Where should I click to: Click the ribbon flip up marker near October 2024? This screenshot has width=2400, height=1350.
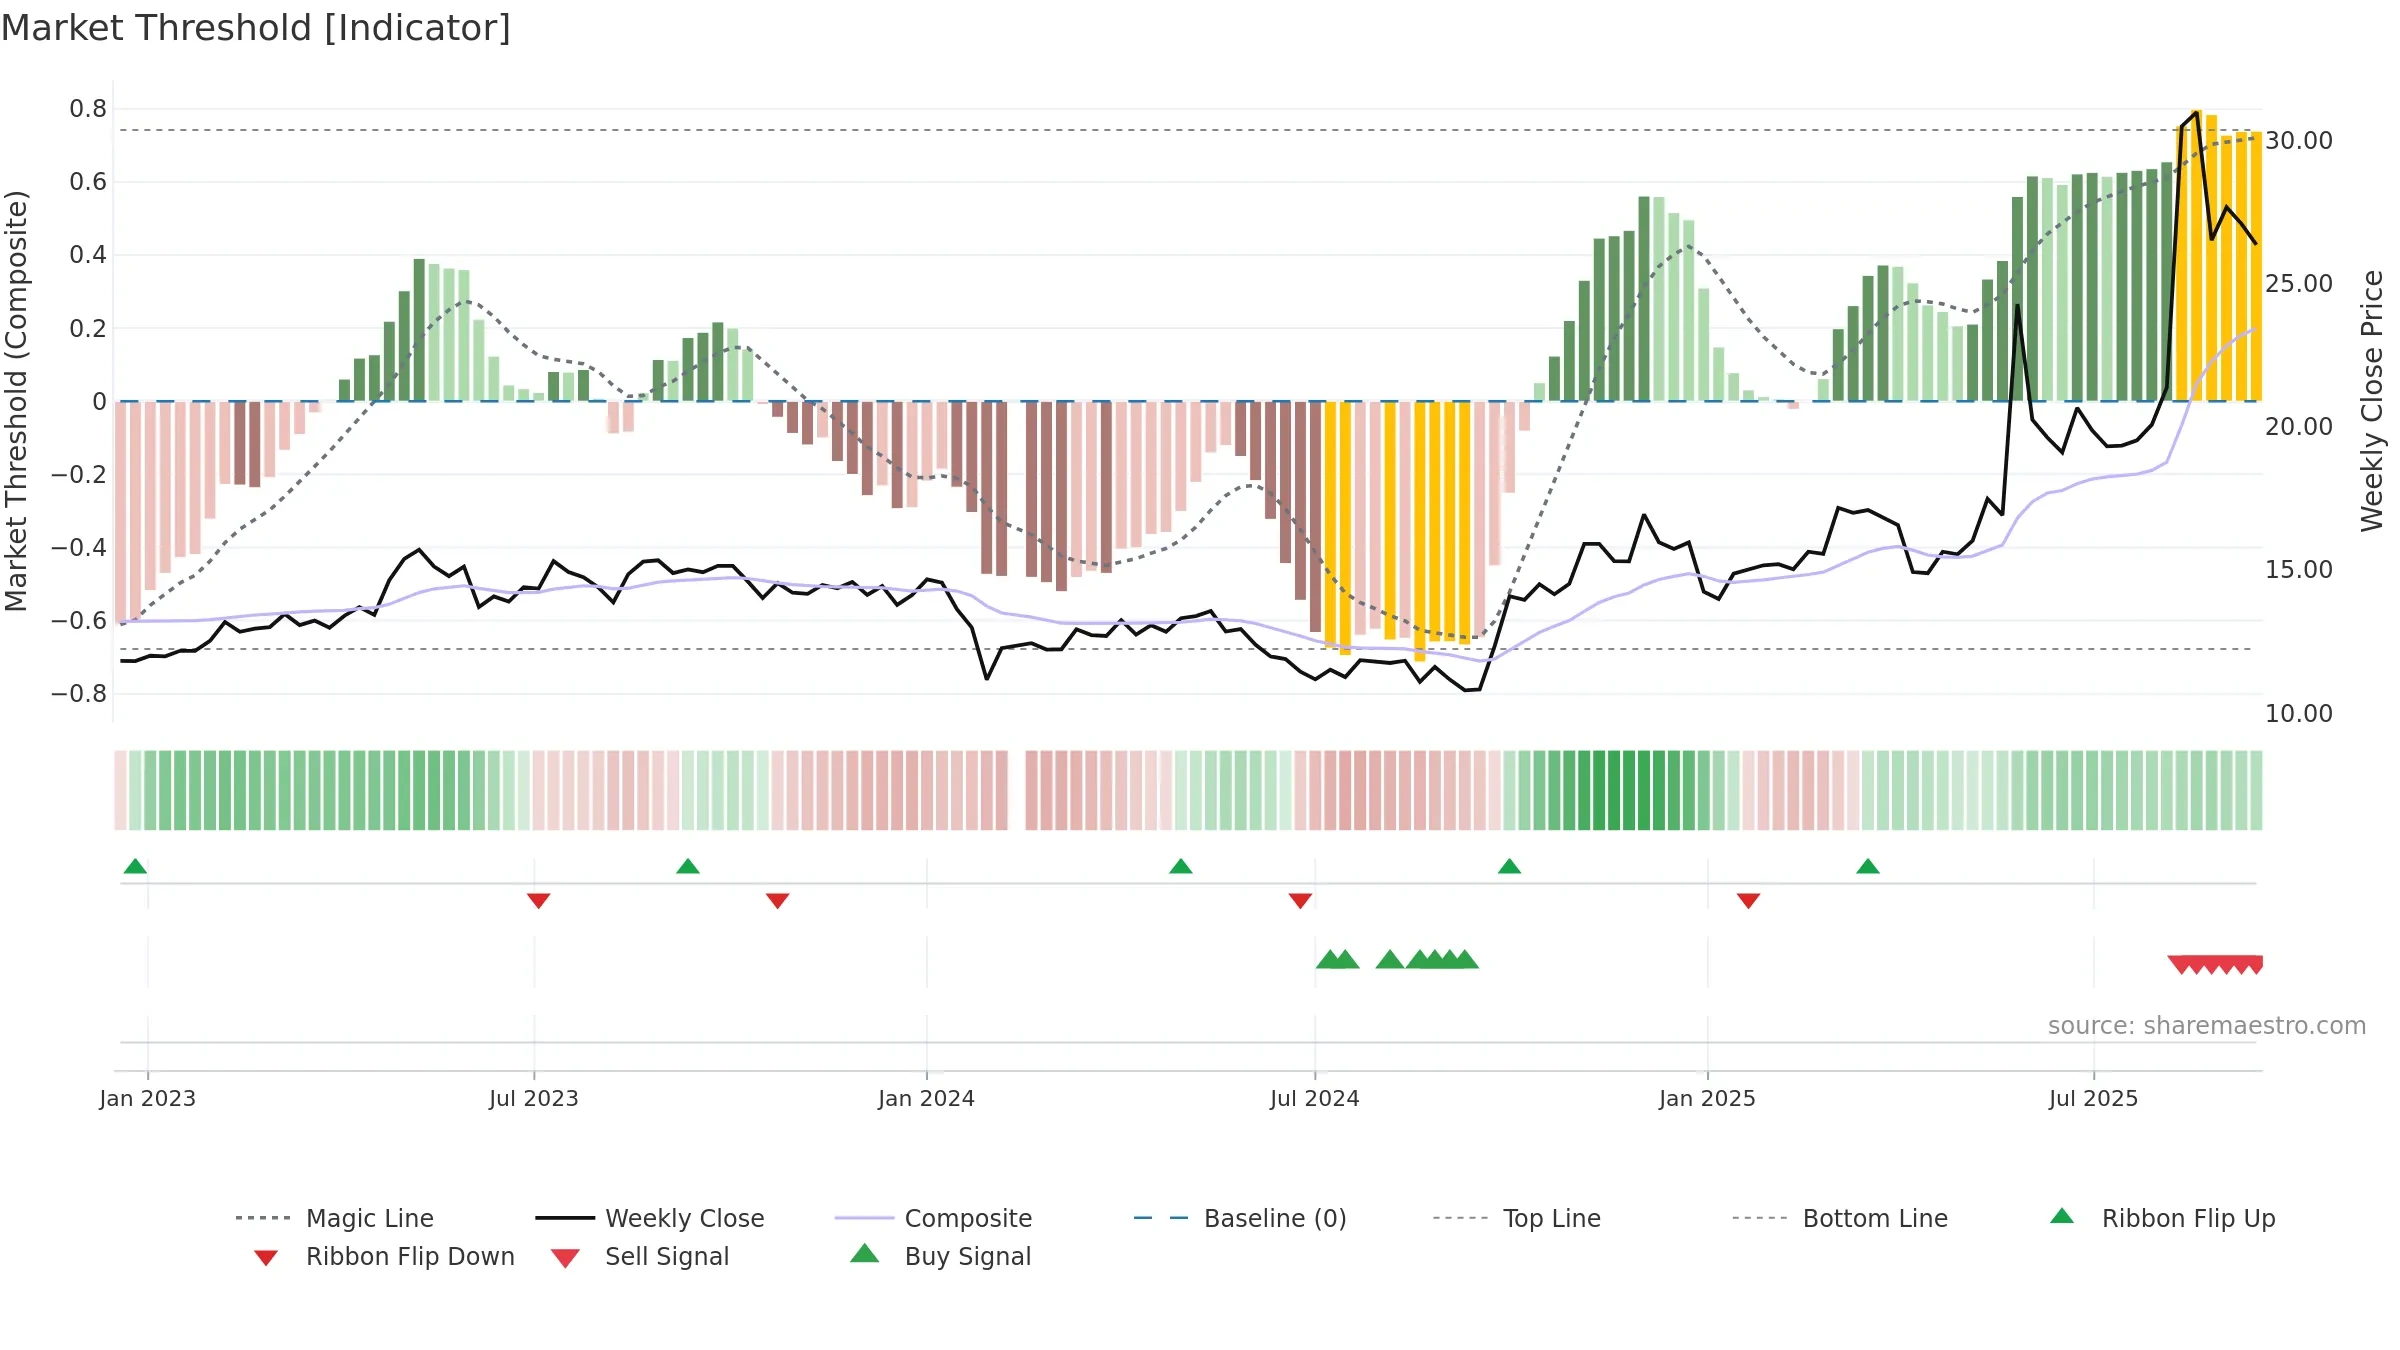[x=1509, y=866]
